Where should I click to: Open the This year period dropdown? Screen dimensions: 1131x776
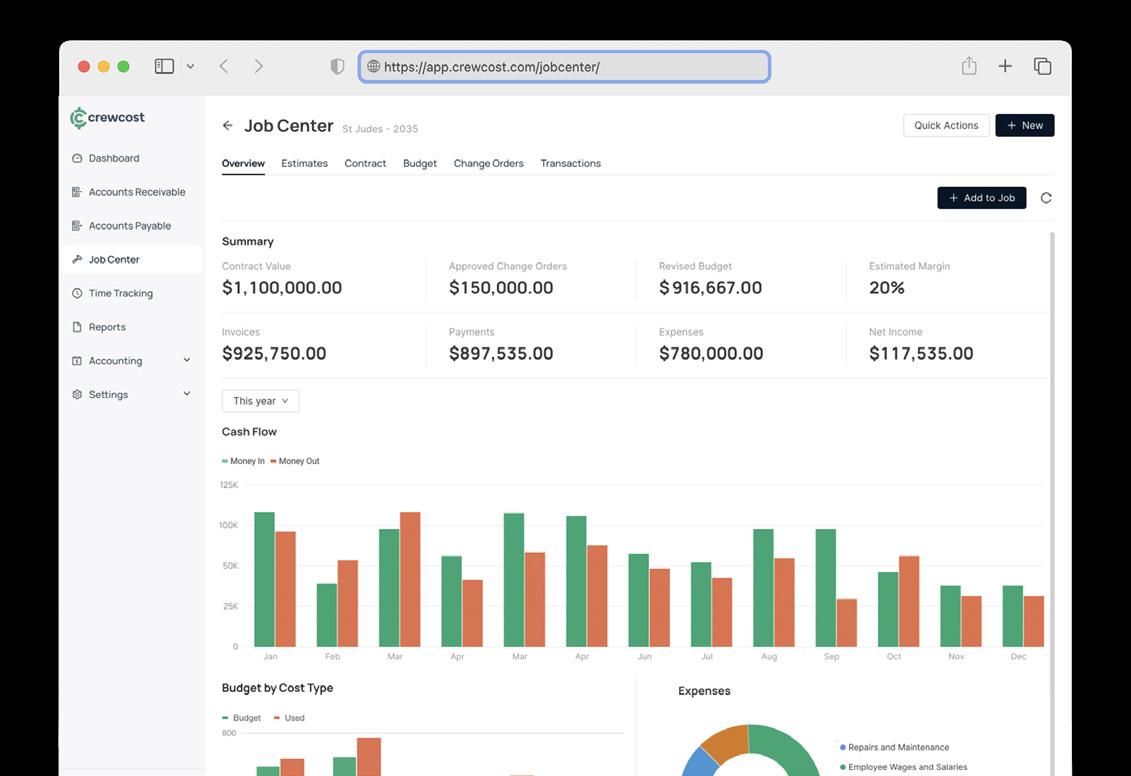[260, 401]
